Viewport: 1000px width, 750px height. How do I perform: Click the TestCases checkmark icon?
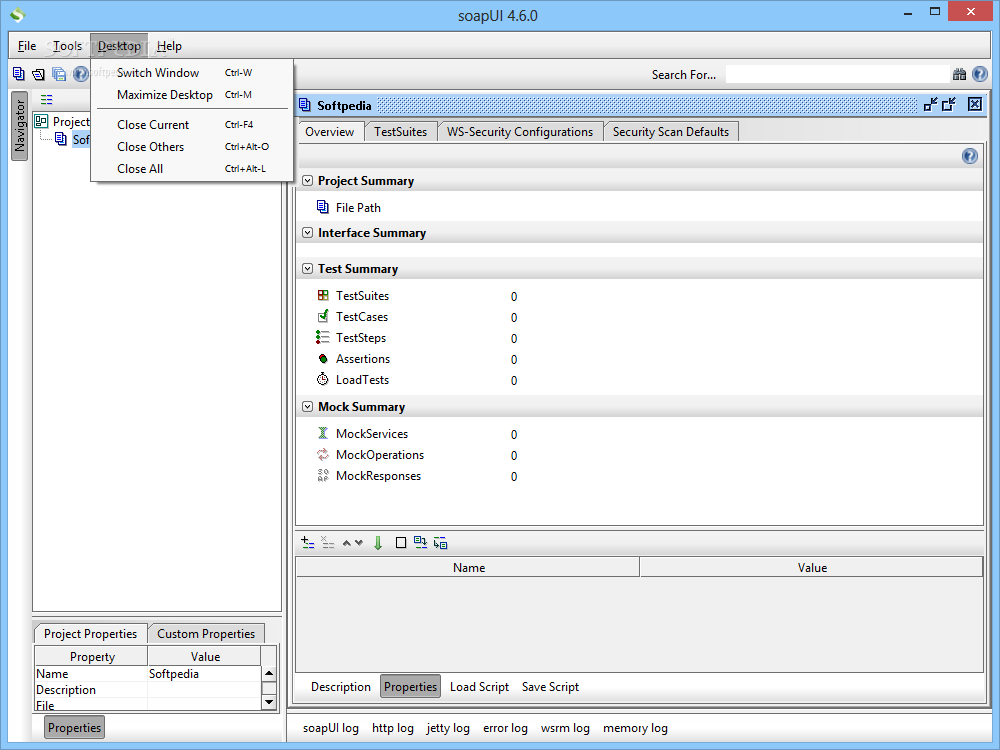pos(323,316)
